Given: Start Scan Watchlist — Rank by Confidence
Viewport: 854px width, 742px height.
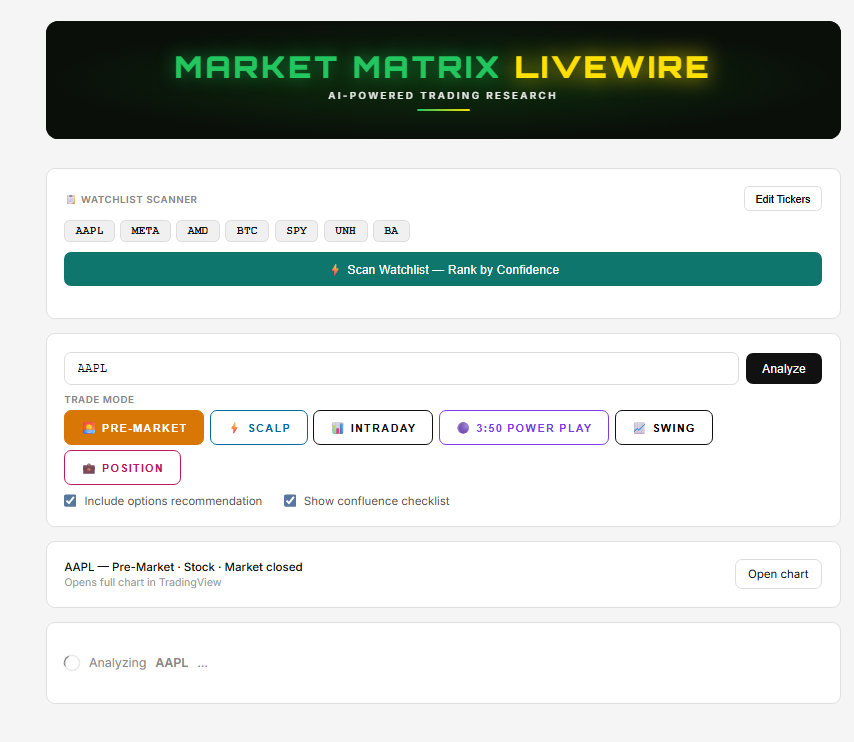Looking at the screenshot, I should click(443, 269).
